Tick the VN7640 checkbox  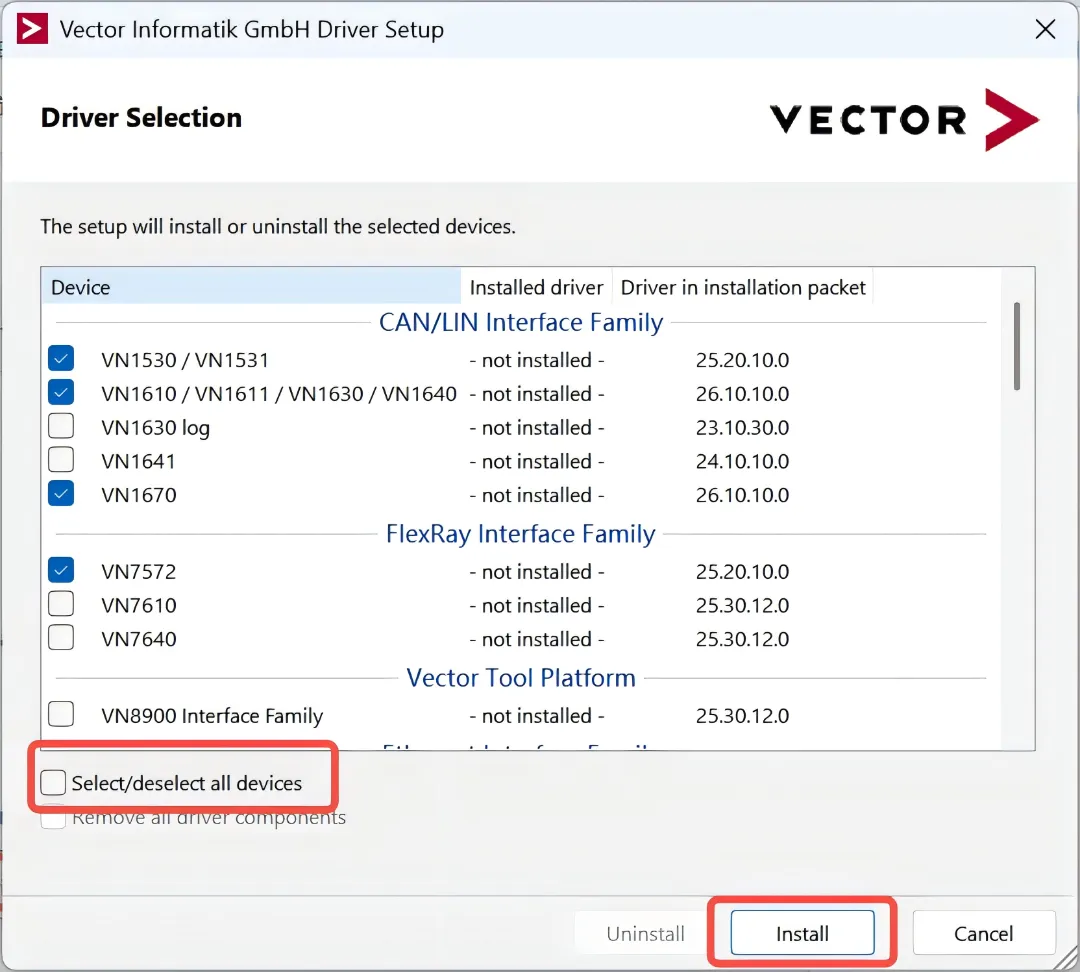click(61, 637)
